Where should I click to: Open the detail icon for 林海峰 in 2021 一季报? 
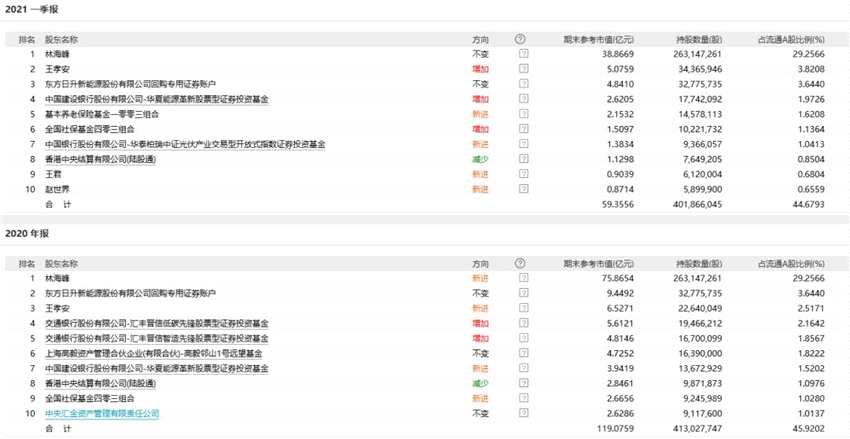[x=523, y=54]
